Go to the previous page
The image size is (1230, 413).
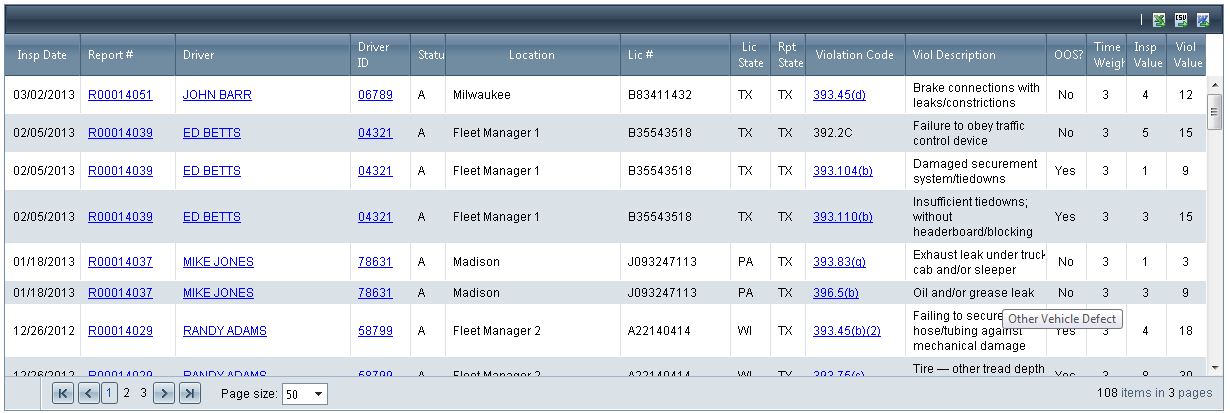pyautogui.click(x=88, y=394)
